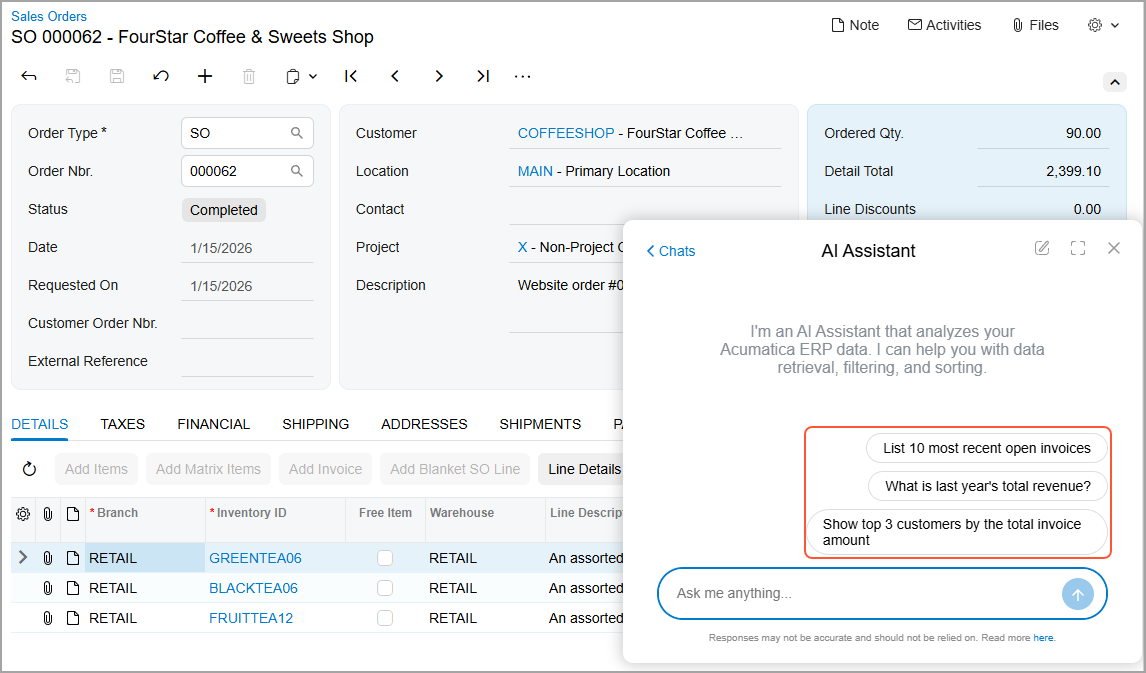Click the Order Type lookup magnifier
Viewport: 1146px width, 673px height.
pyautogui.click(x=297, y=133)
